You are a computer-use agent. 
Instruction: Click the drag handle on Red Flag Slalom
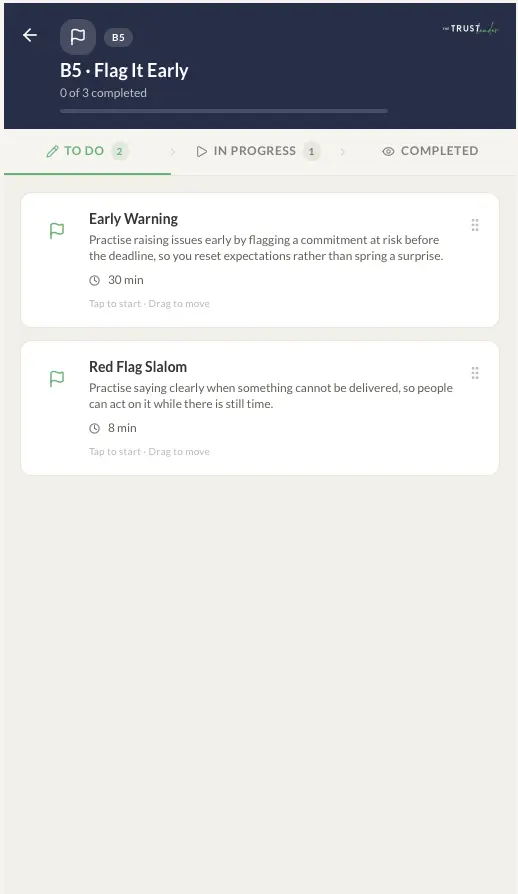point(475,373)
